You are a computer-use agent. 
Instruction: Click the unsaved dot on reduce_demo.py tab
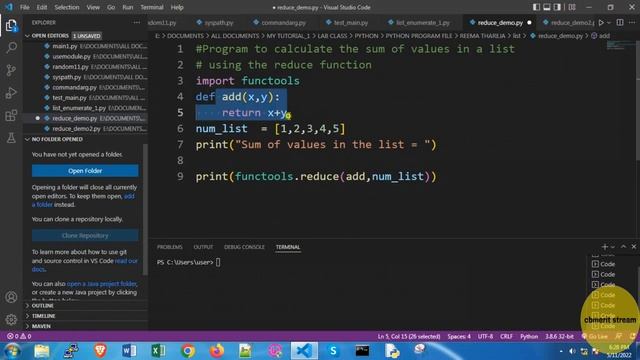pyautogui.click(x=529, y=23)
